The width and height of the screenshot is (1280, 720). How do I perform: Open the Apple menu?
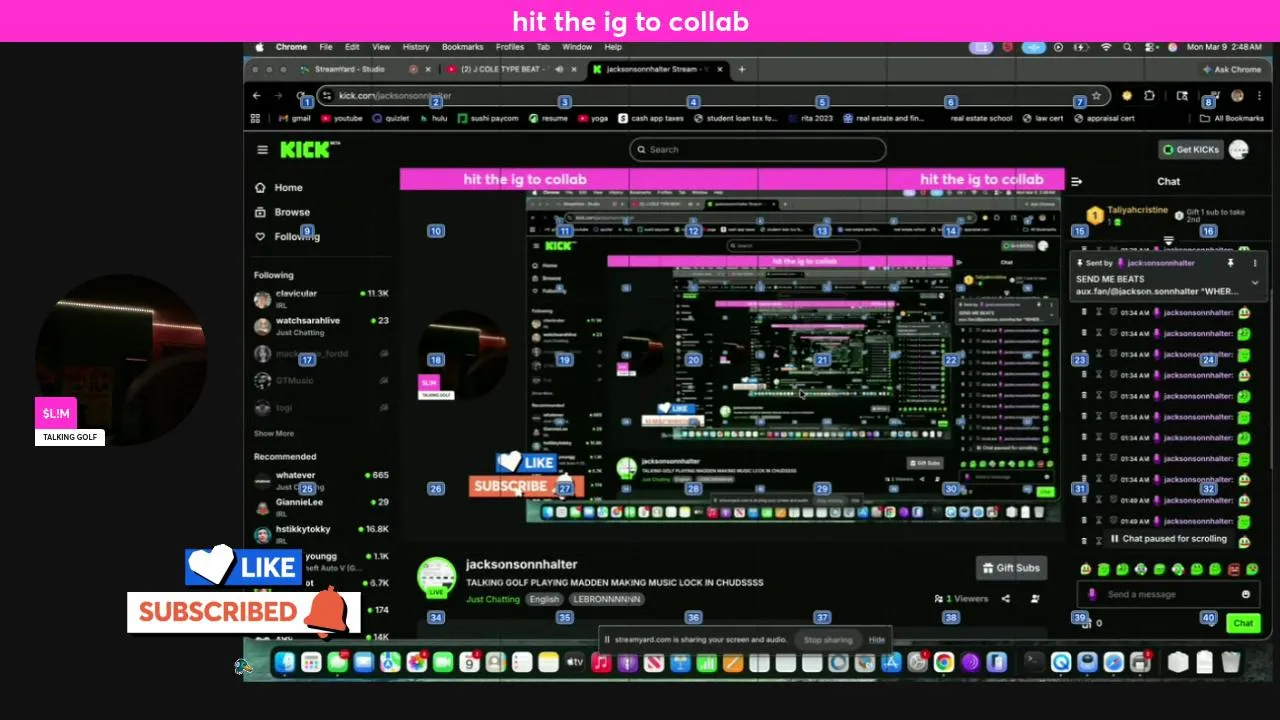pos(259,47)
